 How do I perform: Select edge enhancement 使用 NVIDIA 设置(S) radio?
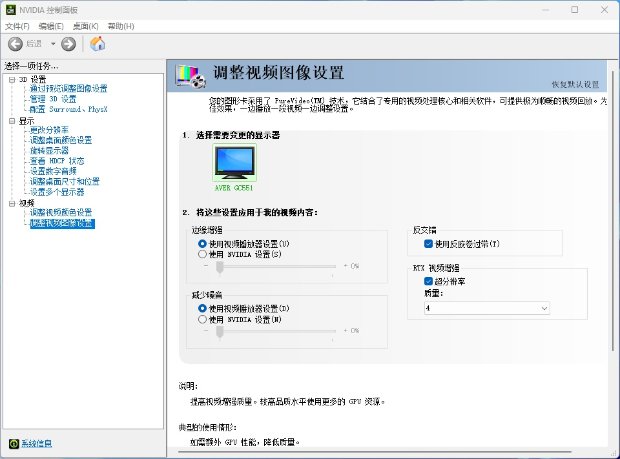pyautogui.click(x=202, y=254)
